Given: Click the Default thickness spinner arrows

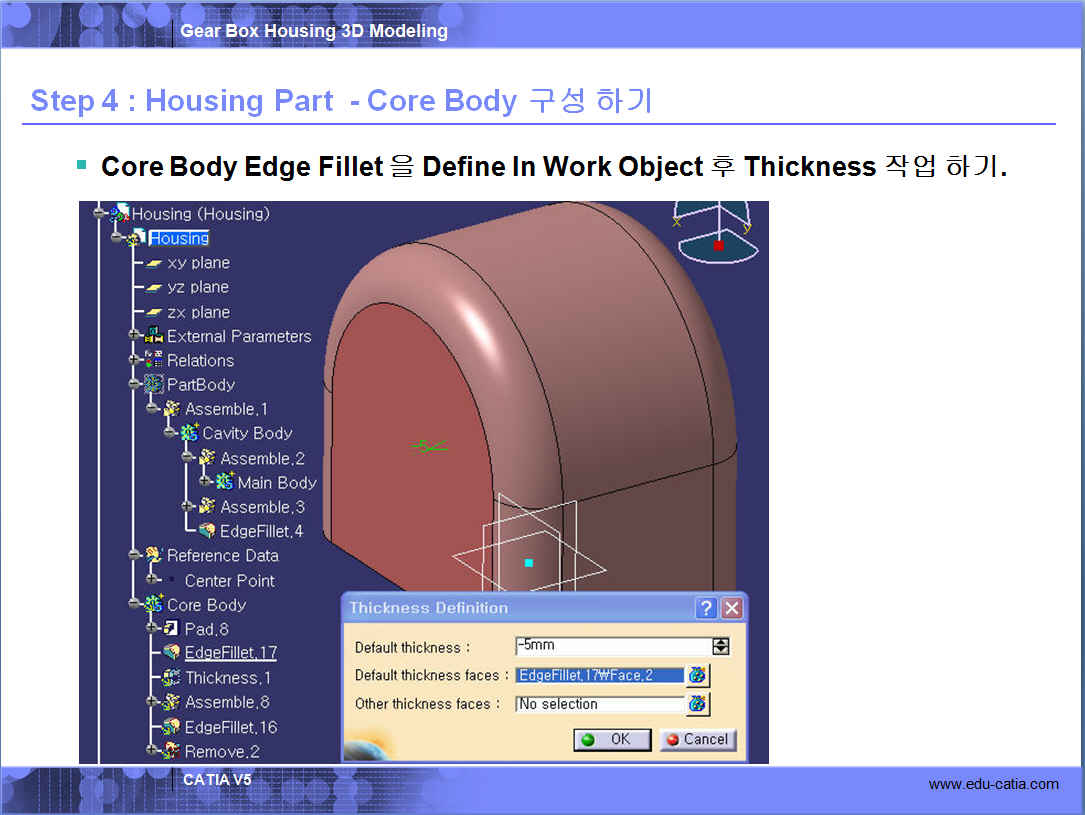Looking at the screenshot, I should tap(721, 647).
